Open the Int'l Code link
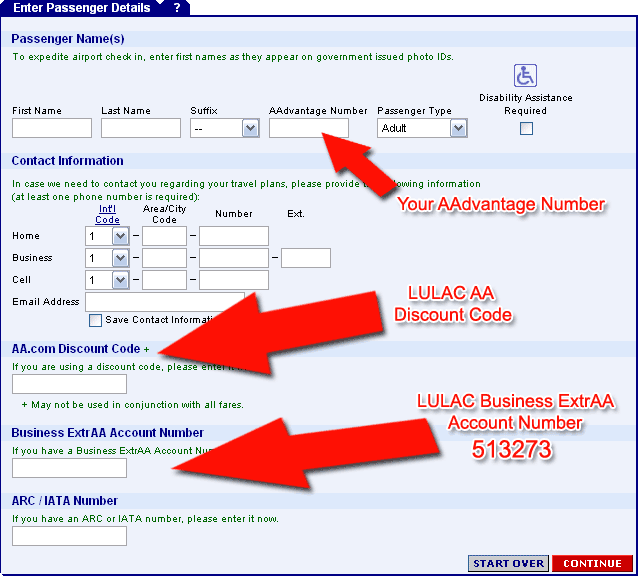Image resolution: width=638 pixels, height=577 pixels. point(107,214)
